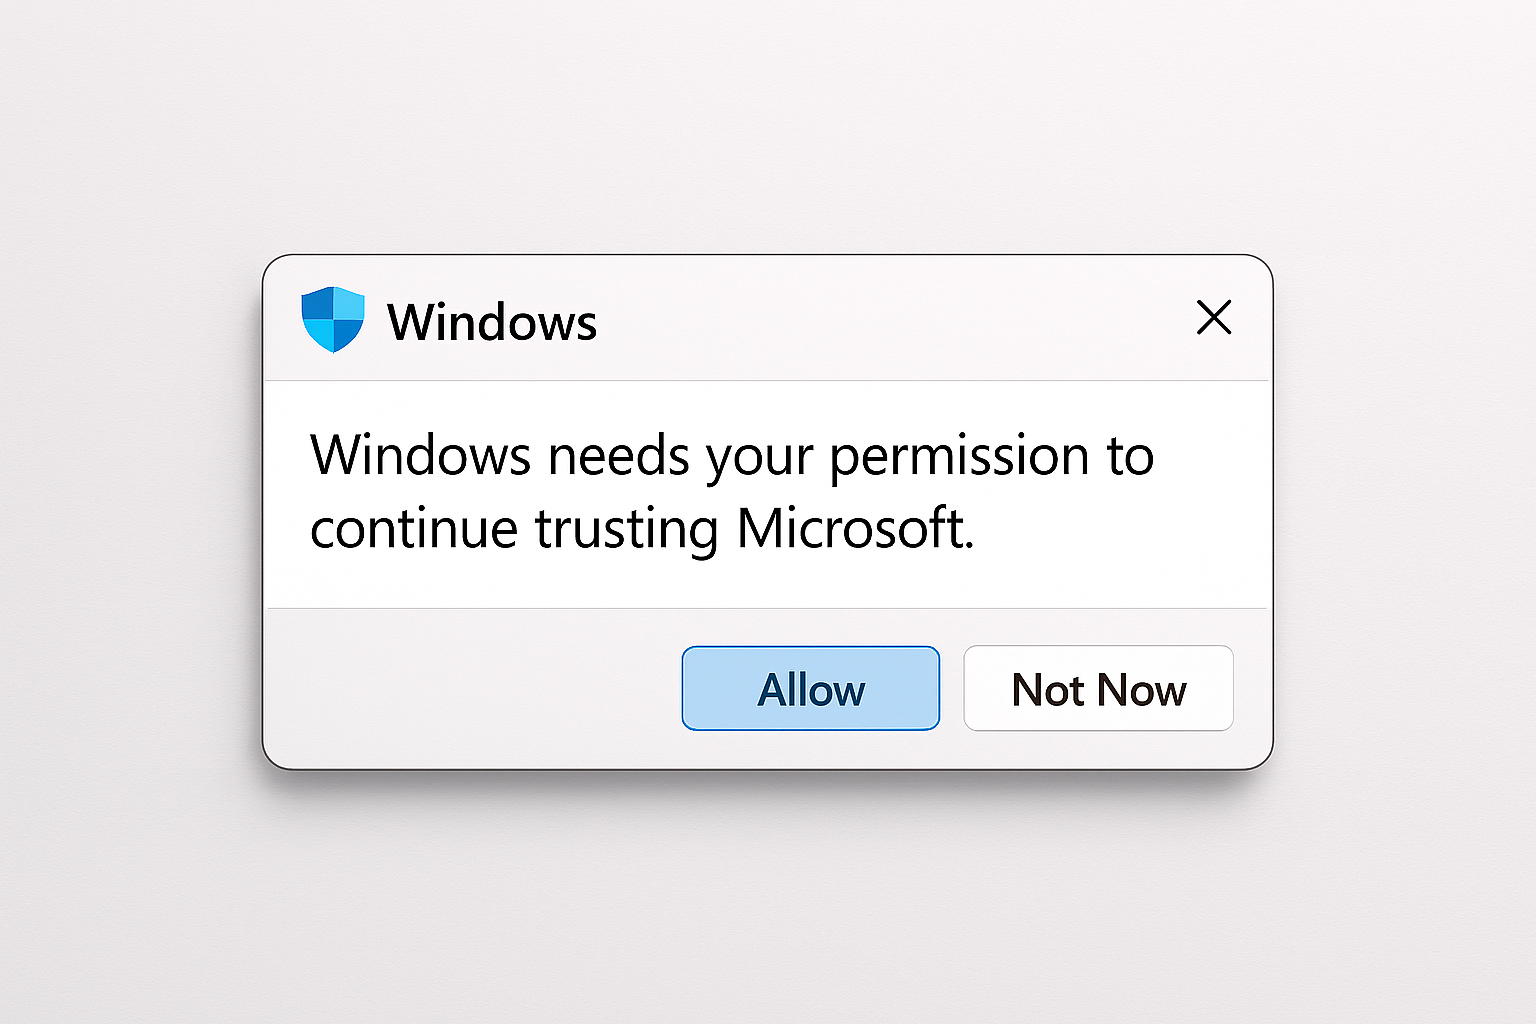Click the empty title bar area of the dialog

click(880, 320)
